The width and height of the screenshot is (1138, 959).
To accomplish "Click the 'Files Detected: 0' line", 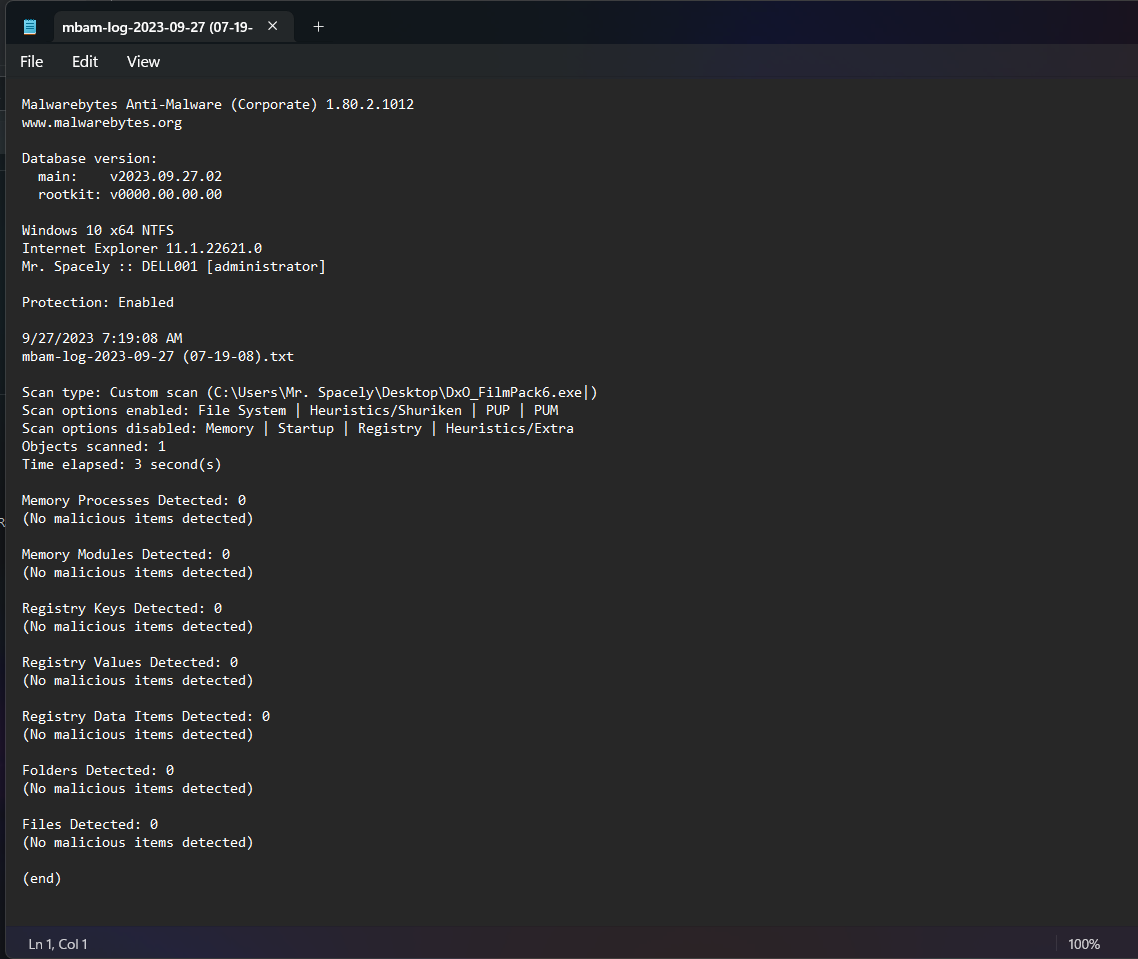I will pos(90,824).
